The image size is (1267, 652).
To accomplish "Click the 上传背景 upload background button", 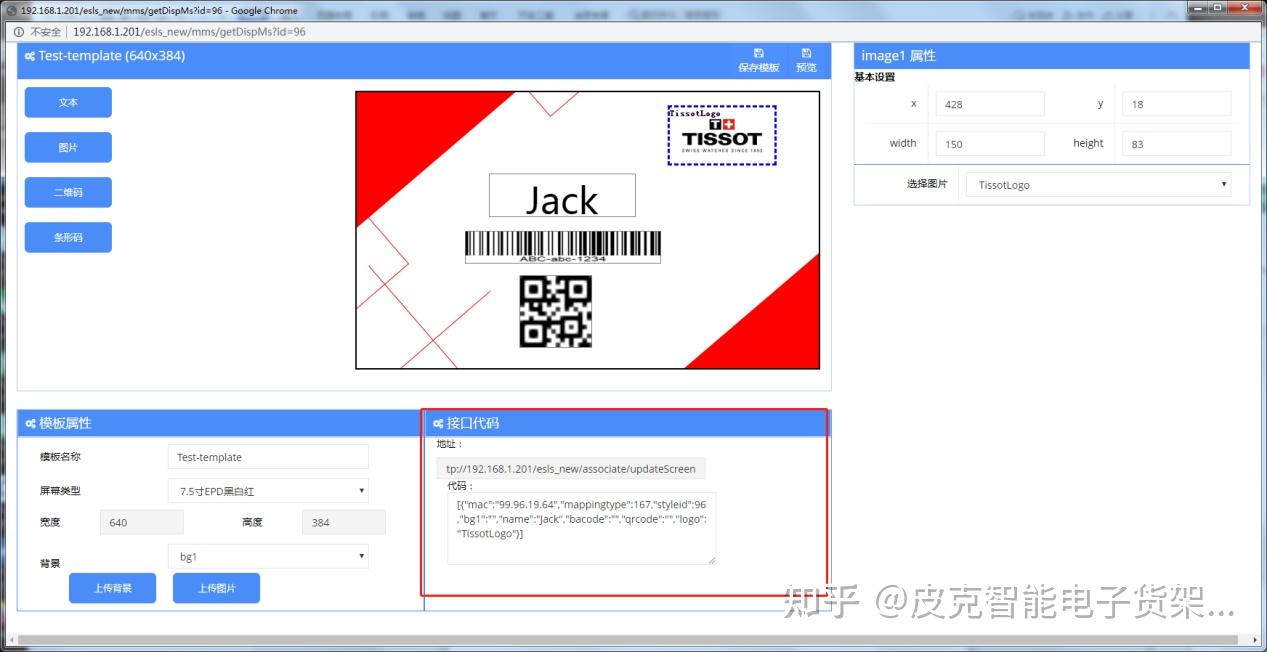I will pyautogui.click(x=112, y=588).
